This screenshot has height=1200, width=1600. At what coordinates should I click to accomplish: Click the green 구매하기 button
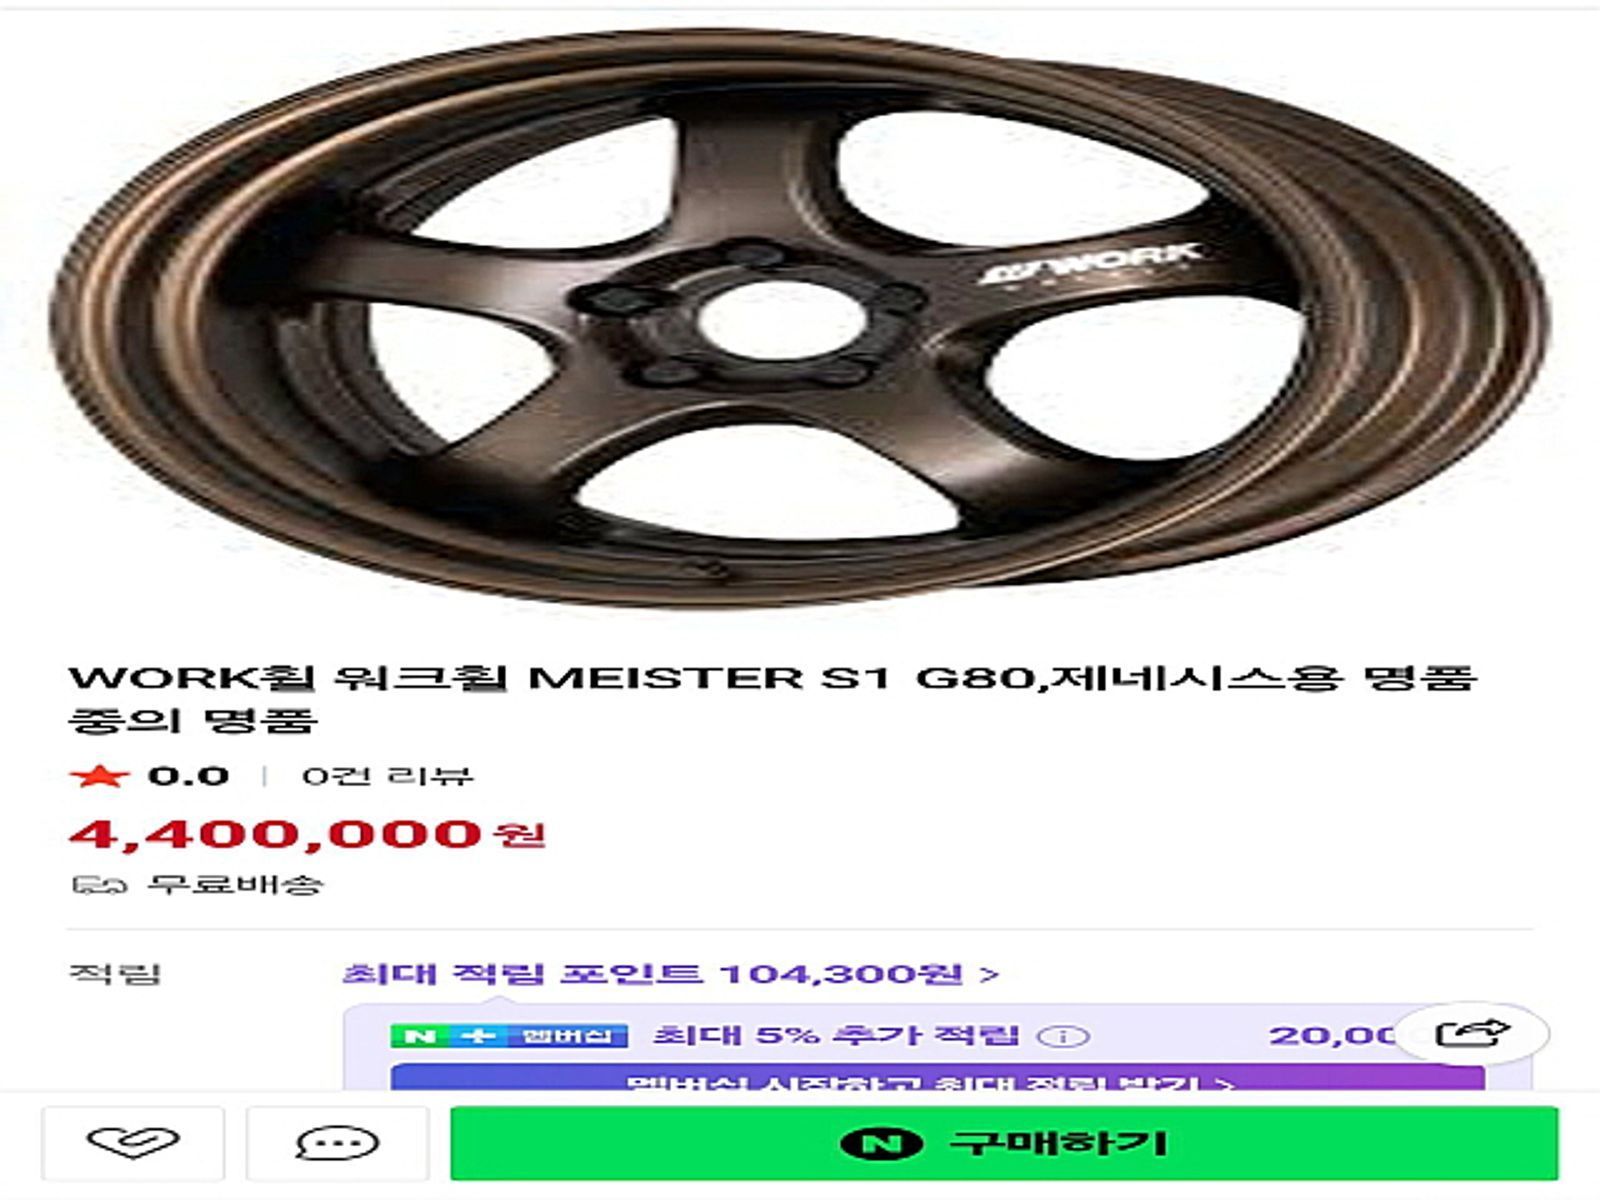tap(1004, 1143)
